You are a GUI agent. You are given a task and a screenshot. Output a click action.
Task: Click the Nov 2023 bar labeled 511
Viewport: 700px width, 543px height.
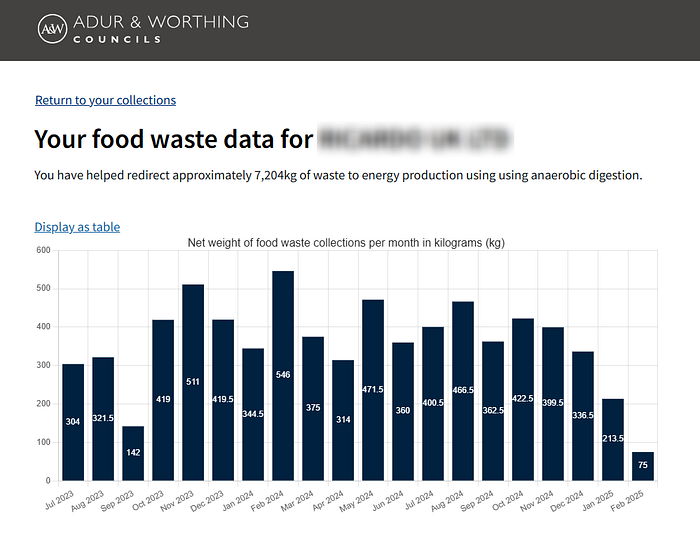coord(193,382)
